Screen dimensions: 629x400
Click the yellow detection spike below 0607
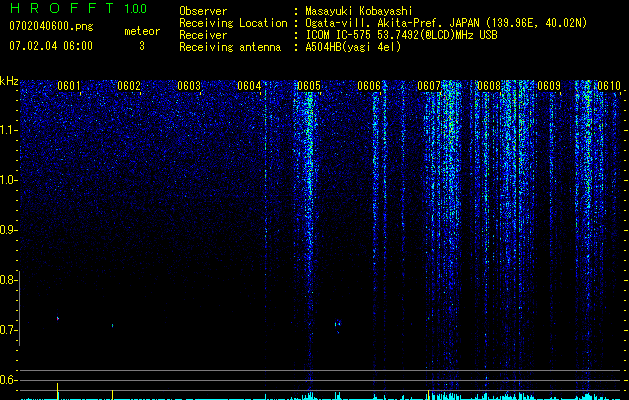[x=428, y=394]
